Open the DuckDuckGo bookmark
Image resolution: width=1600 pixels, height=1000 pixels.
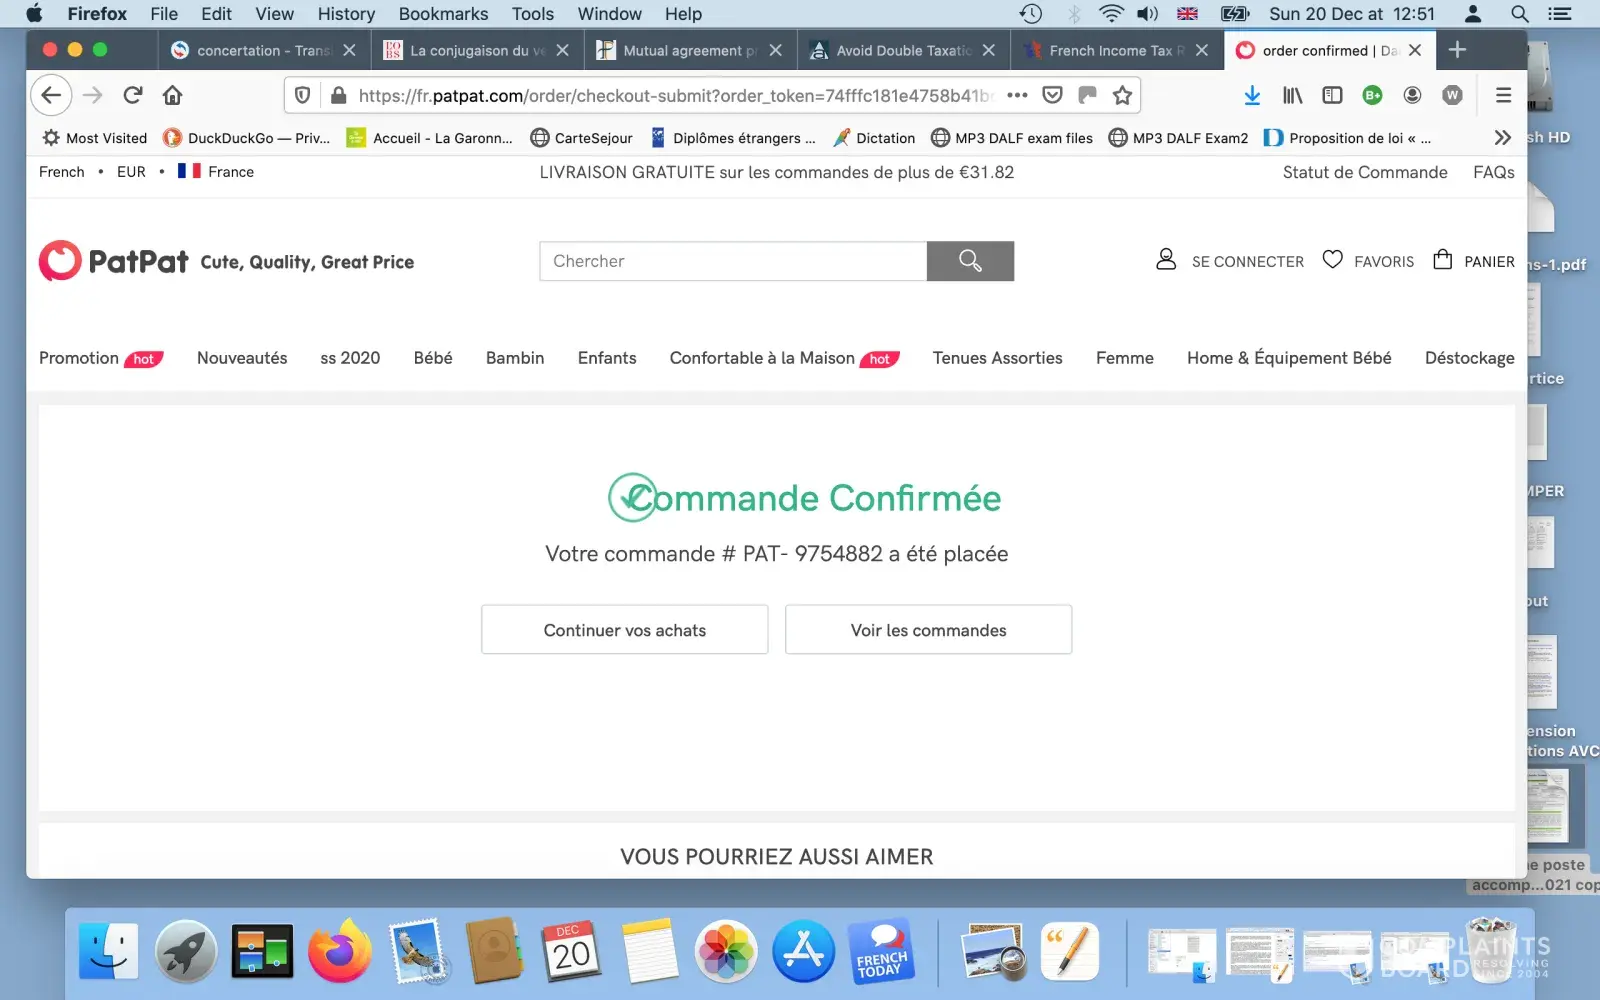(x=246, y=138)
